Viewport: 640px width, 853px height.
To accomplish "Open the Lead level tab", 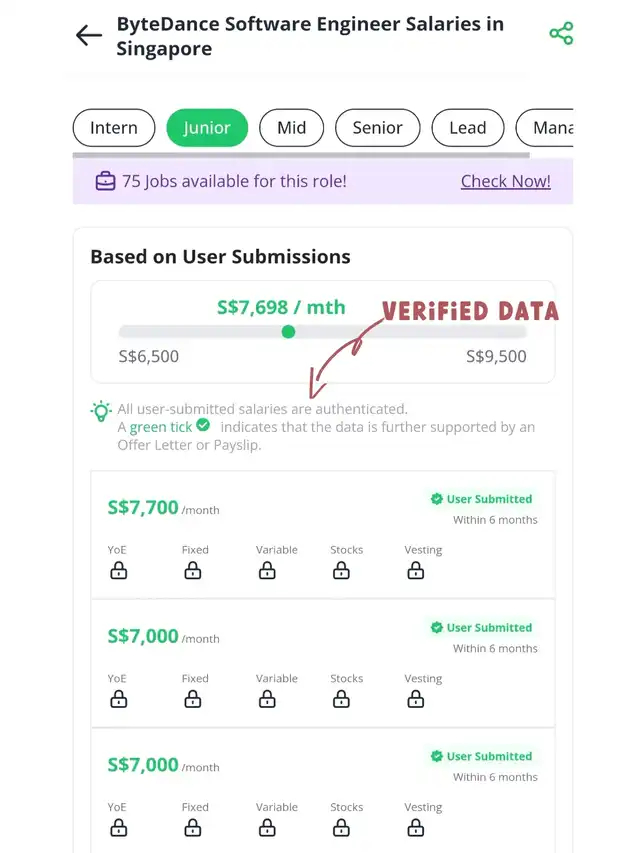I will tap(467, 128).
